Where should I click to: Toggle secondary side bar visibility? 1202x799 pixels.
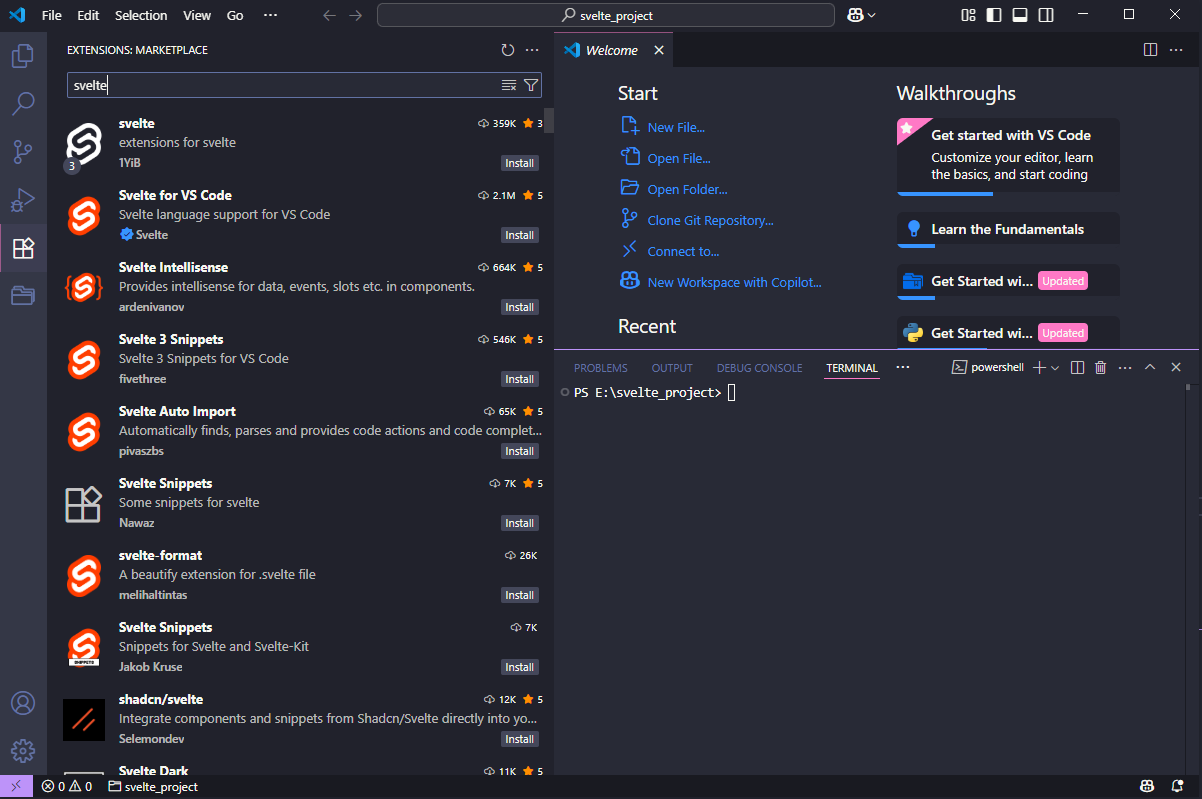click(1045, 15)
